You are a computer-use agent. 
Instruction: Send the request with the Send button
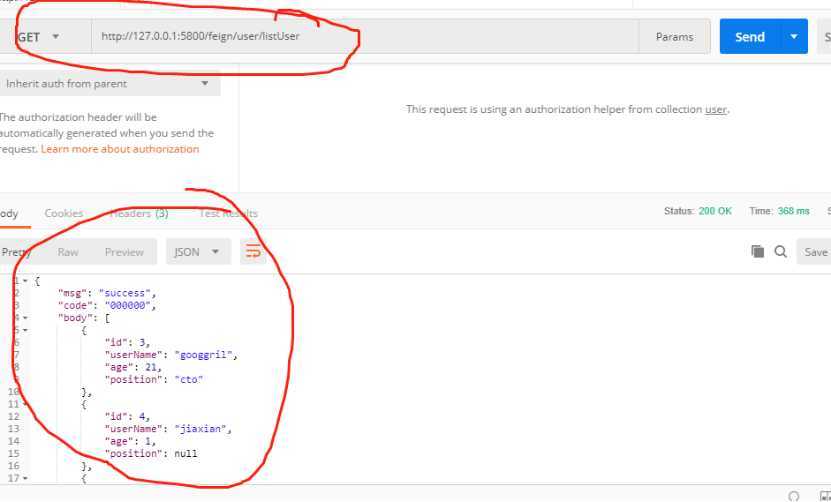749,37
